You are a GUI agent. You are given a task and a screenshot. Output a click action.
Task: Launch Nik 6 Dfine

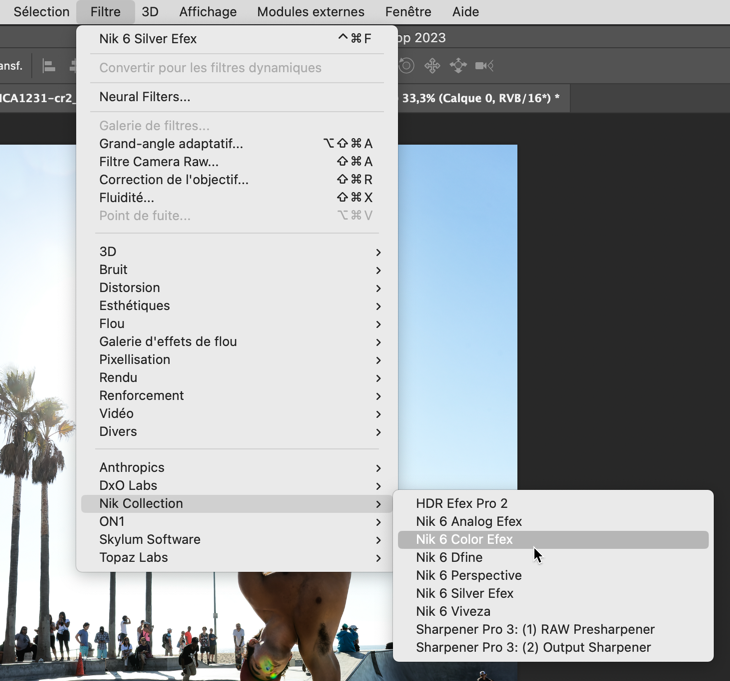[x=553, y=558]
